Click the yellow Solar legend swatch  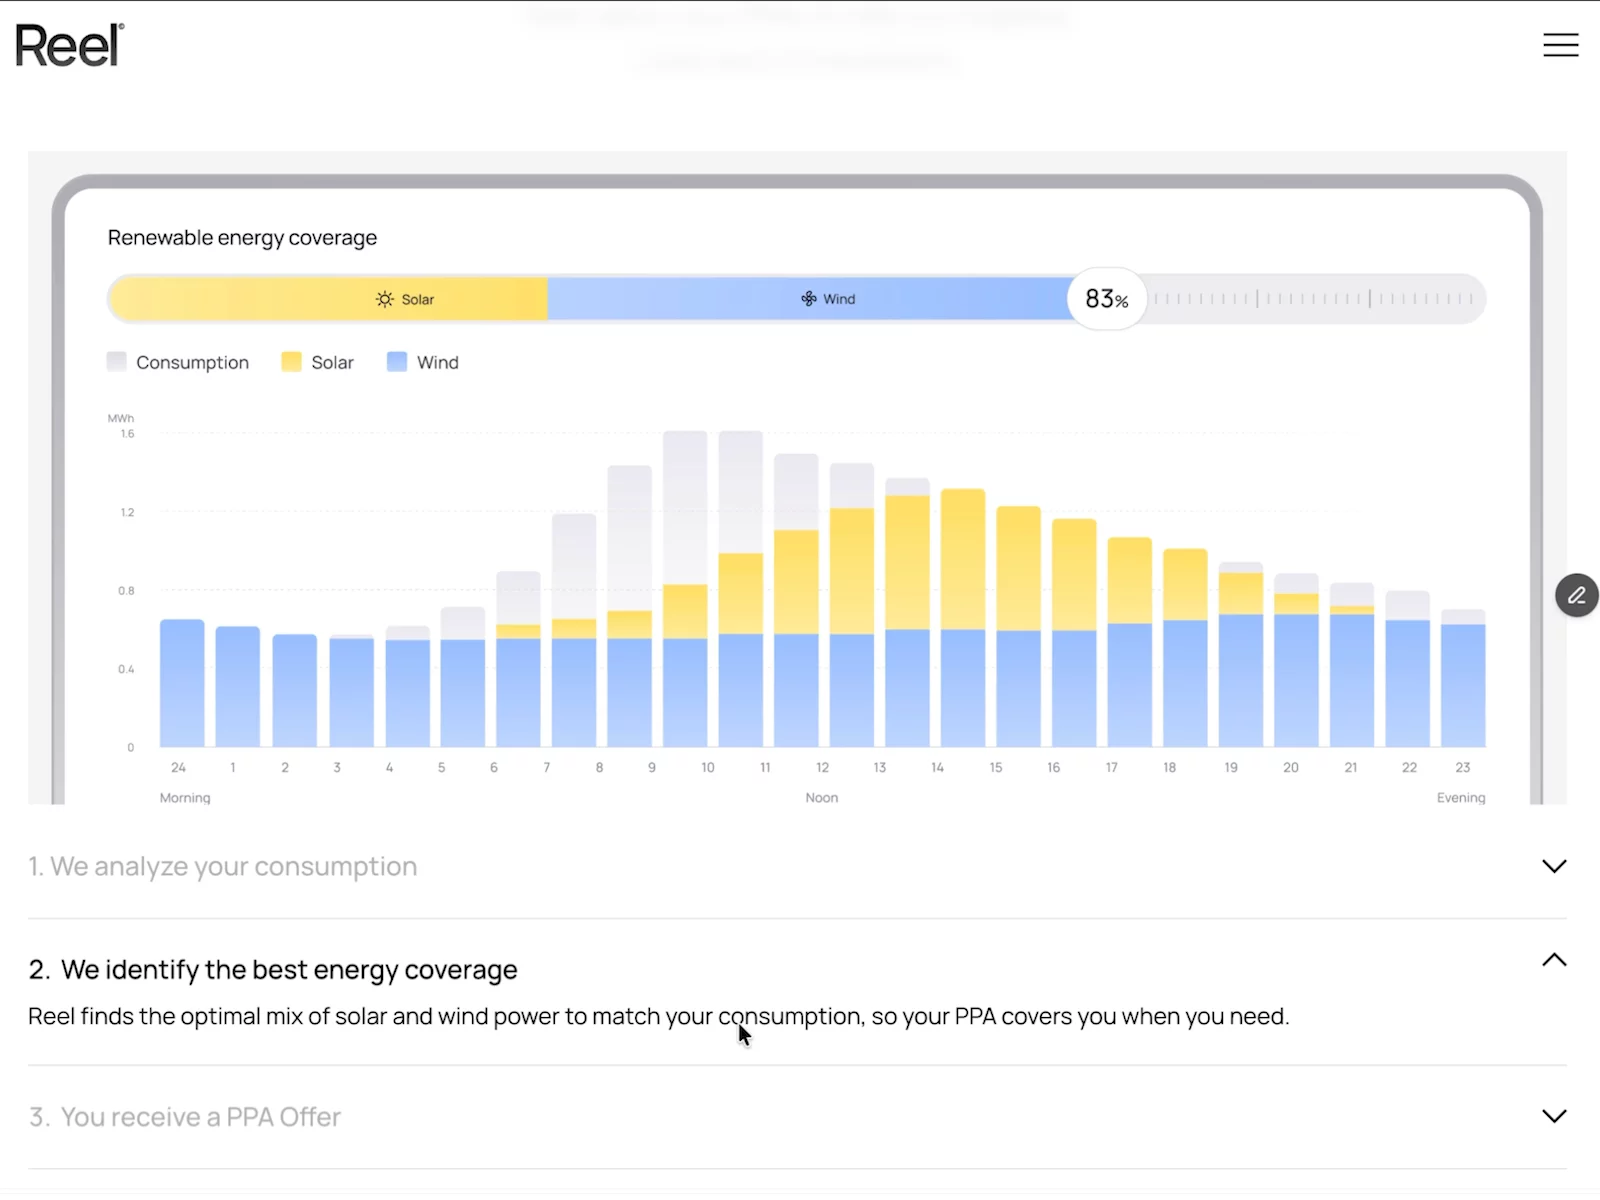coord(292,362)
